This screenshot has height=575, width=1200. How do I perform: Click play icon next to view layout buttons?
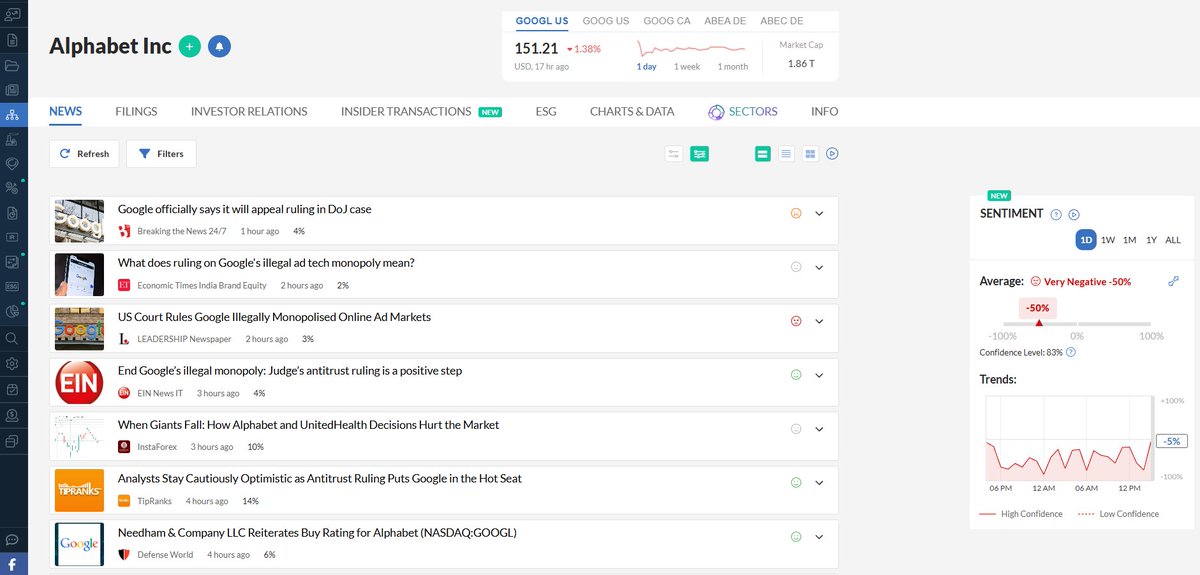(832, 154)
